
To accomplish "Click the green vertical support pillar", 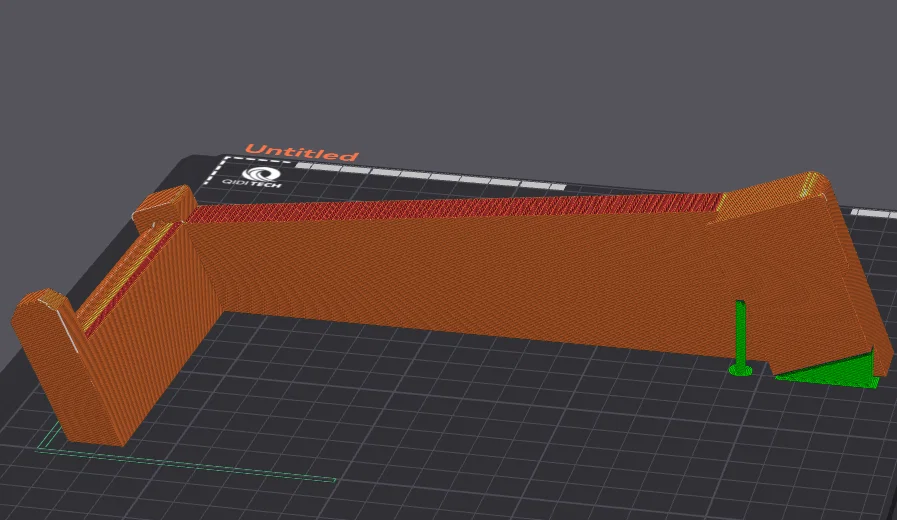I will pos(740,338).
